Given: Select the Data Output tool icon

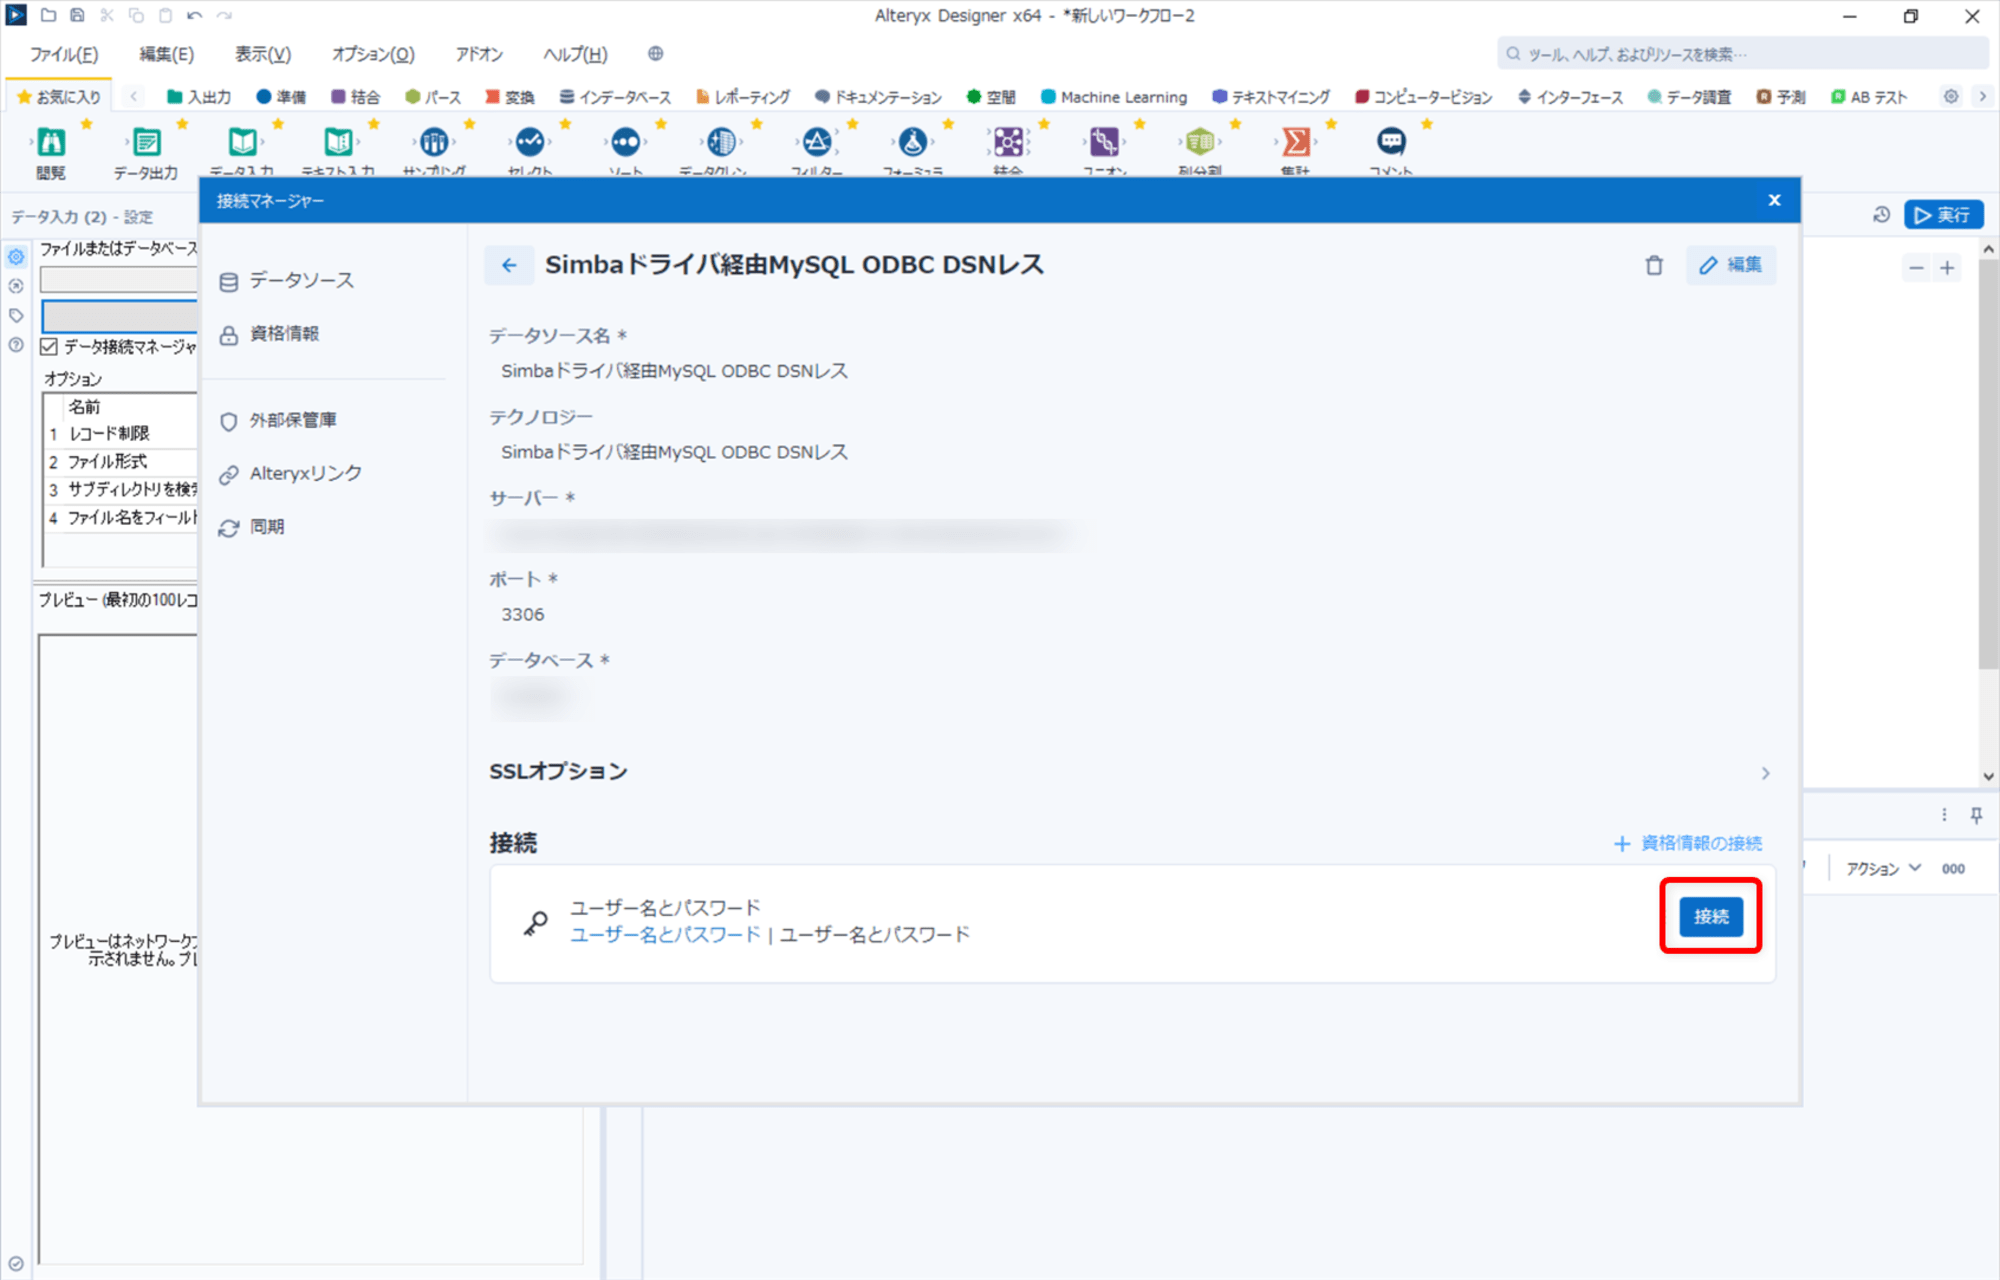Looking at the screenshot, I should click(146, 142).
